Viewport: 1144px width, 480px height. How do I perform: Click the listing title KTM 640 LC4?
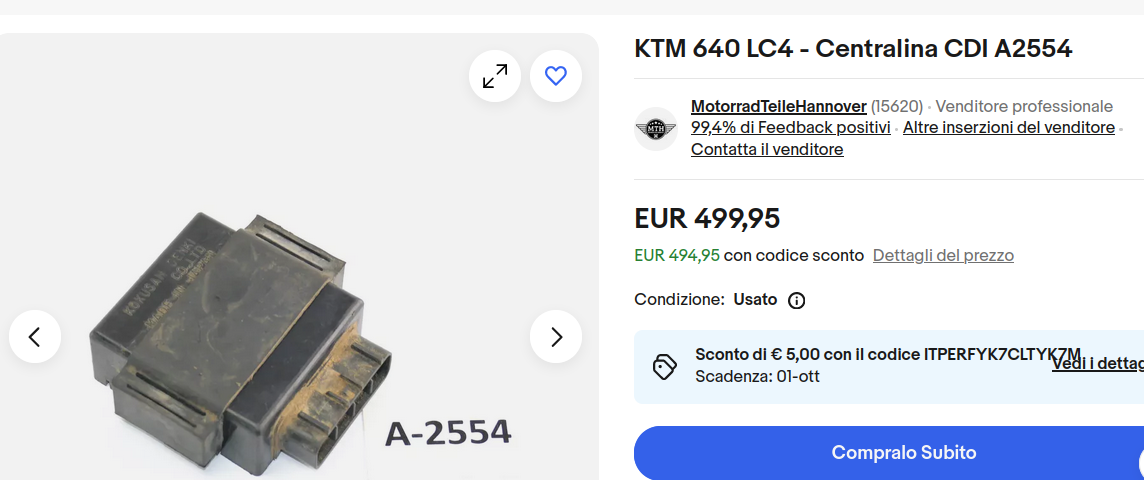pos(853,49)
